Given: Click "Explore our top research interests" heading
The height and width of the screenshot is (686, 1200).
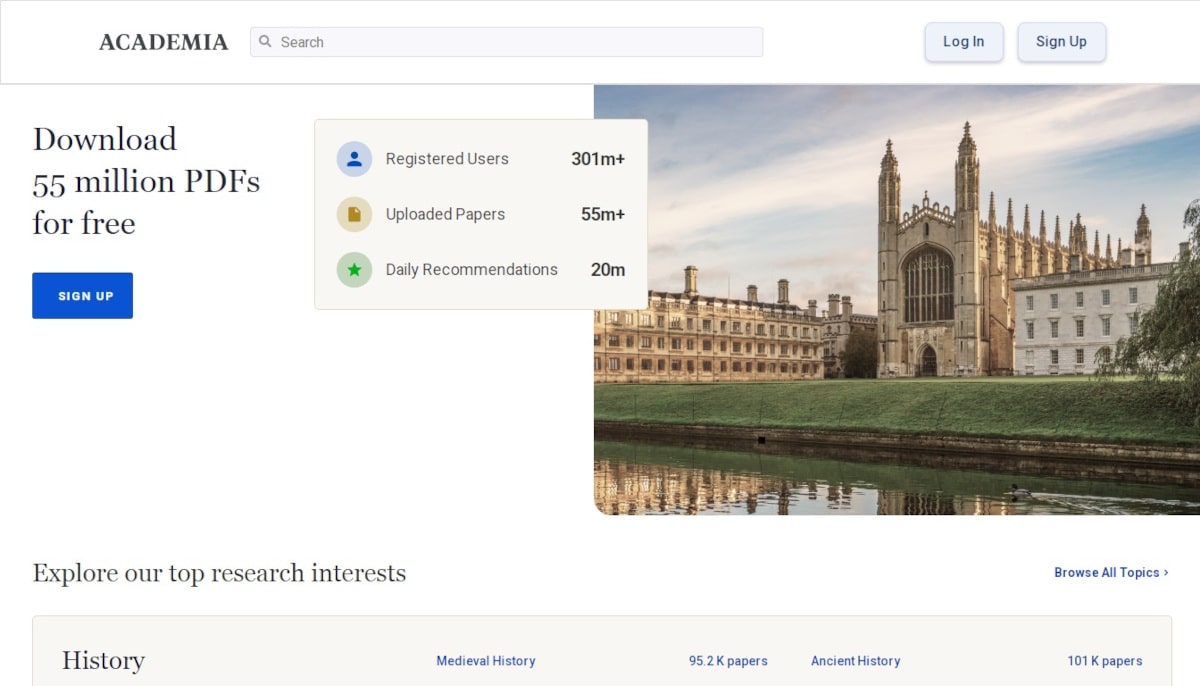Looking at the screenshot, I should [x=219, y=573].
